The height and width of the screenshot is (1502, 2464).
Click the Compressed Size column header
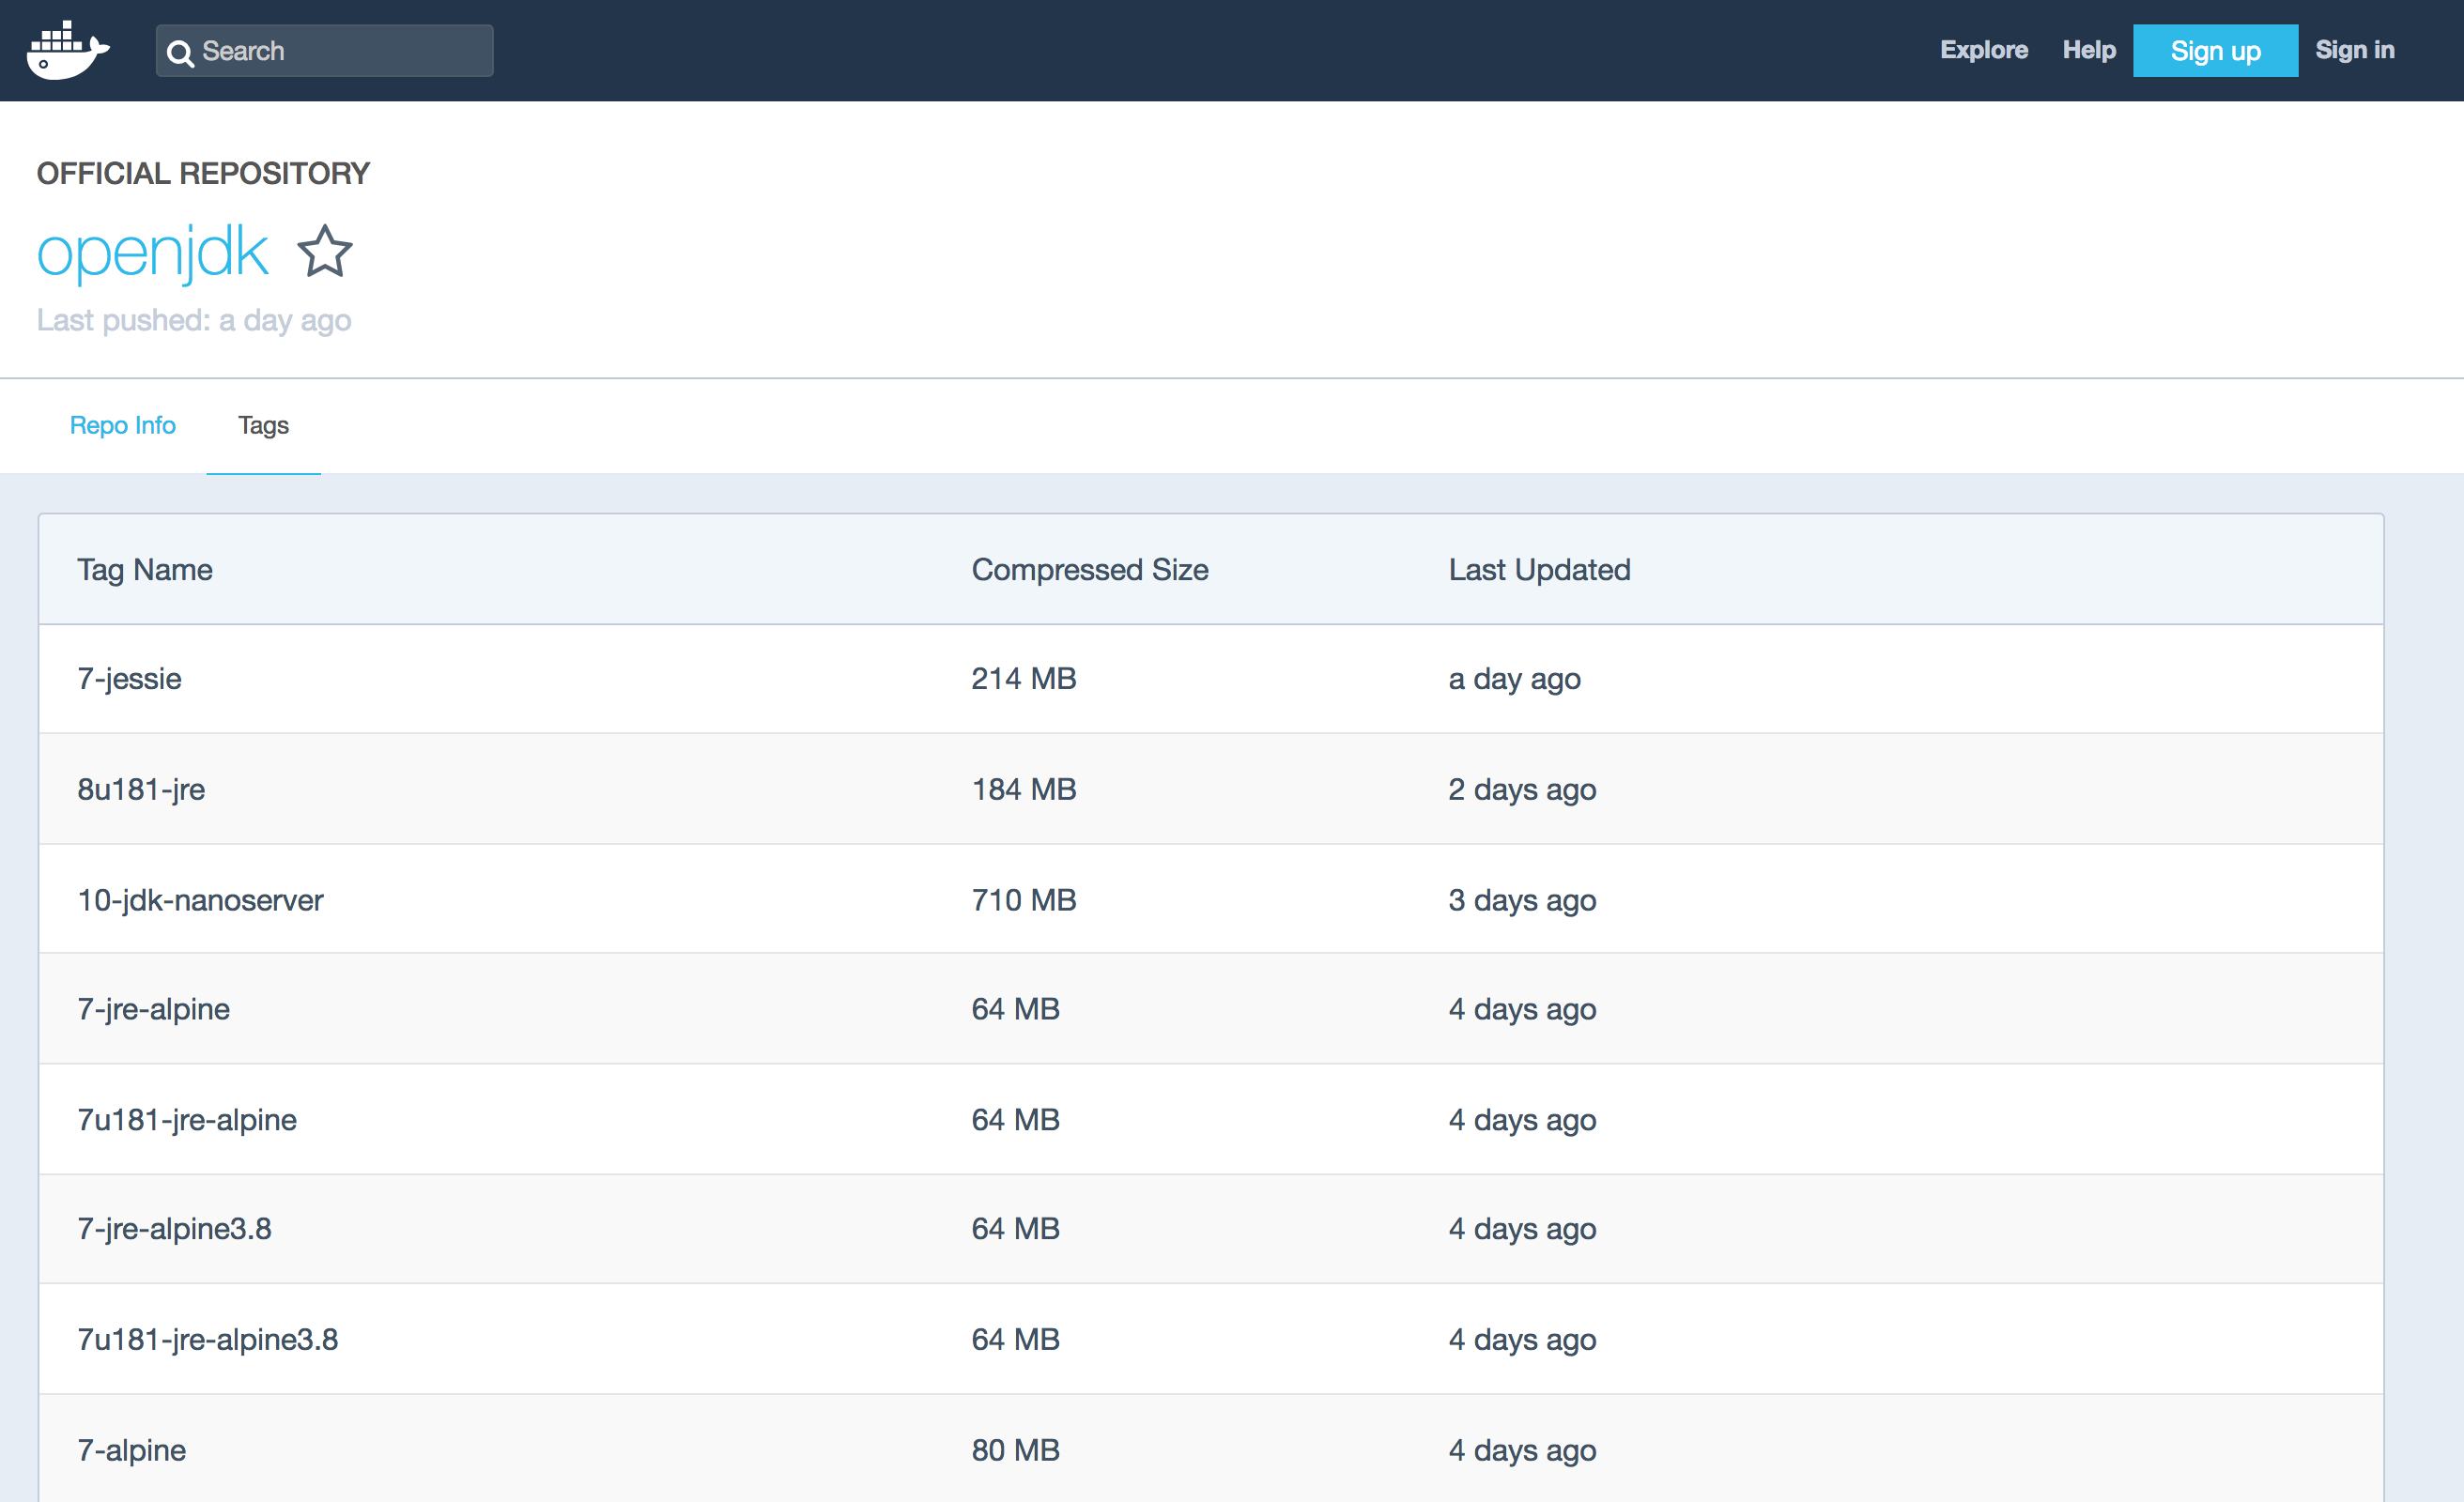pyautogui.click(x=1090, y=570)
